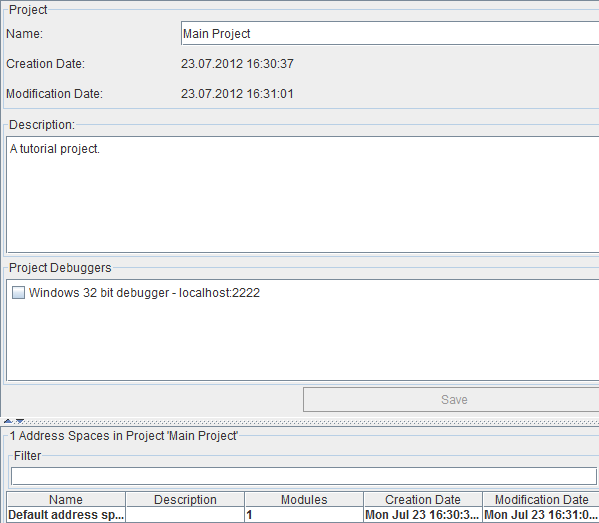This screenshot has width=599, height=523.
Task: Click the address spaces Filter field
Action: coord(304,476)
